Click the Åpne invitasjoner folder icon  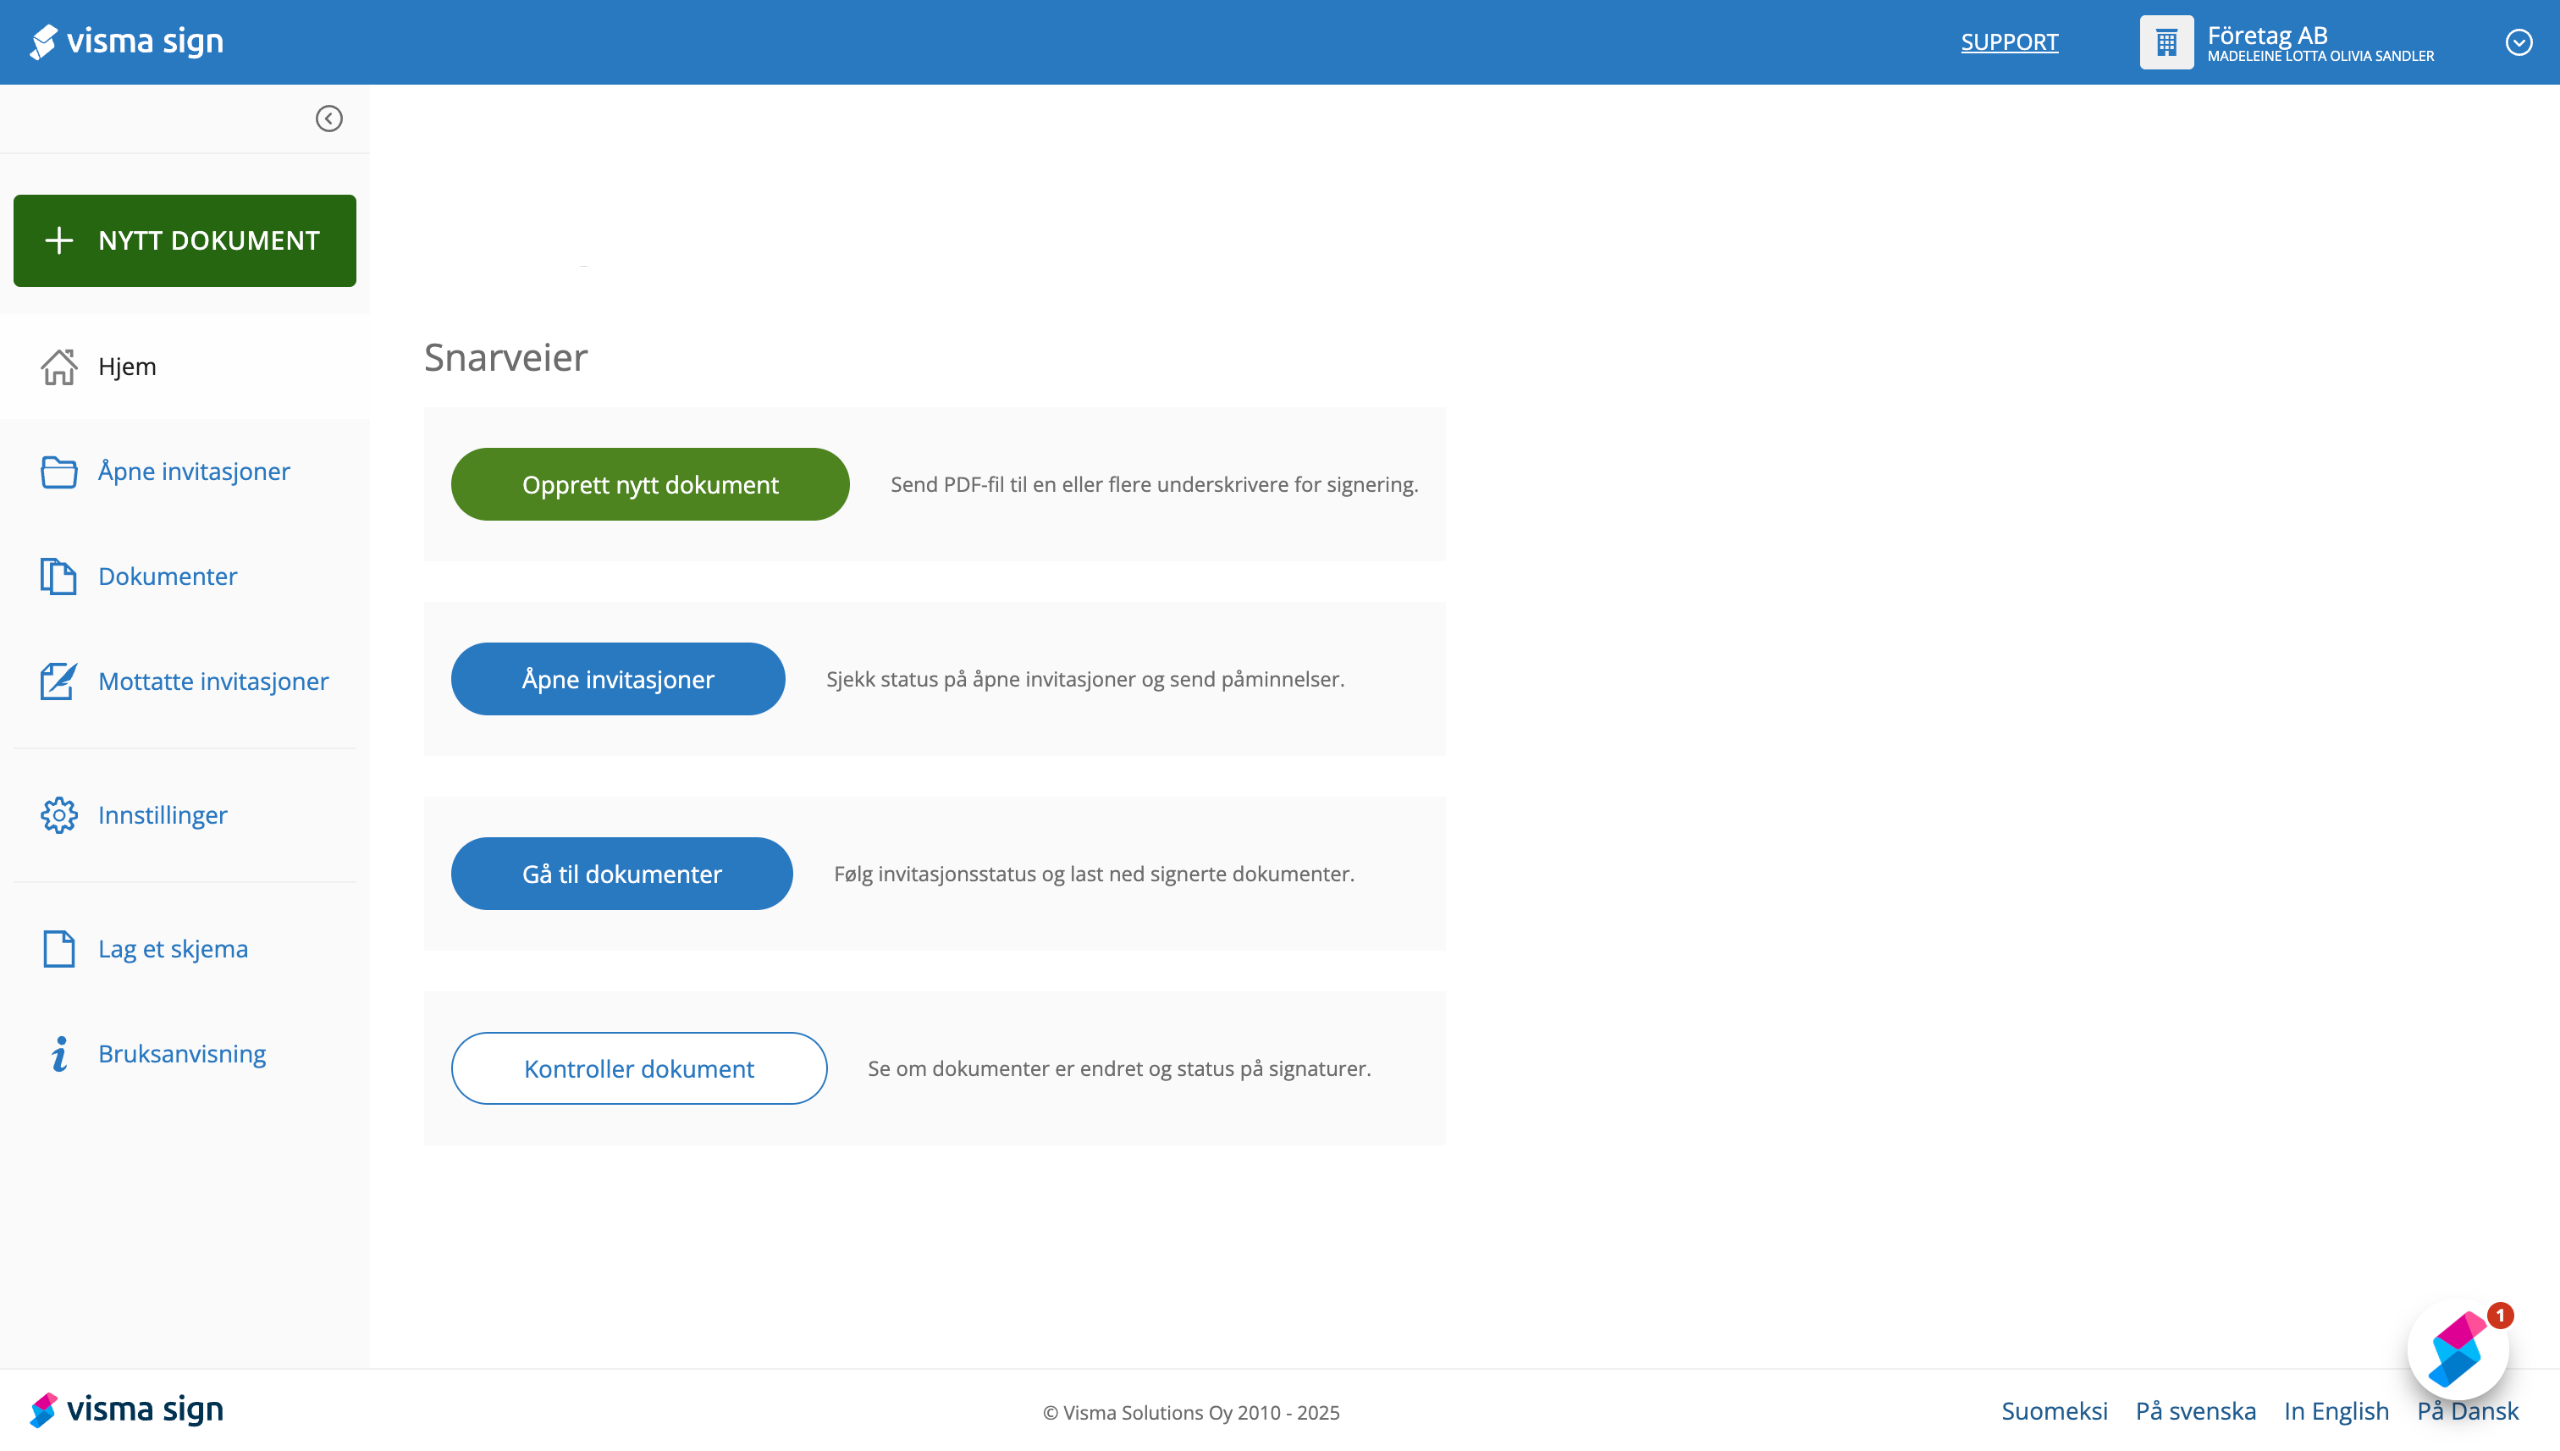pos(59,472)
